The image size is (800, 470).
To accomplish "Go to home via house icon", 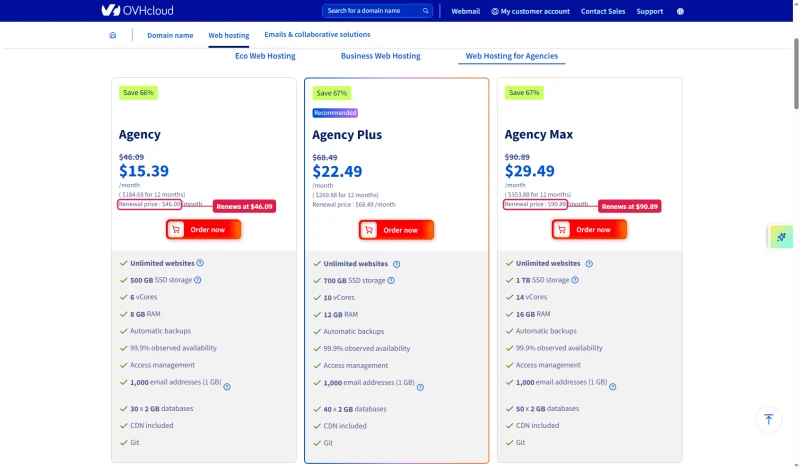I will point(113,35).
